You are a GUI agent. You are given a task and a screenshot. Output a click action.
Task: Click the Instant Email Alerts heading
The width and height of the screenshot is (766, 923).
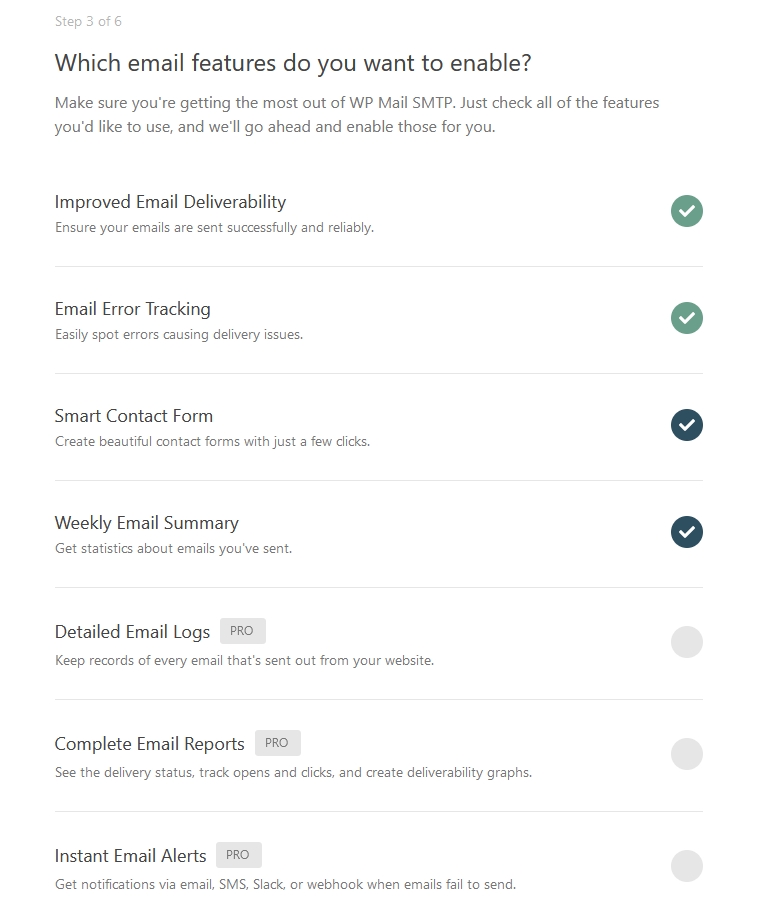tap(131, 855)
